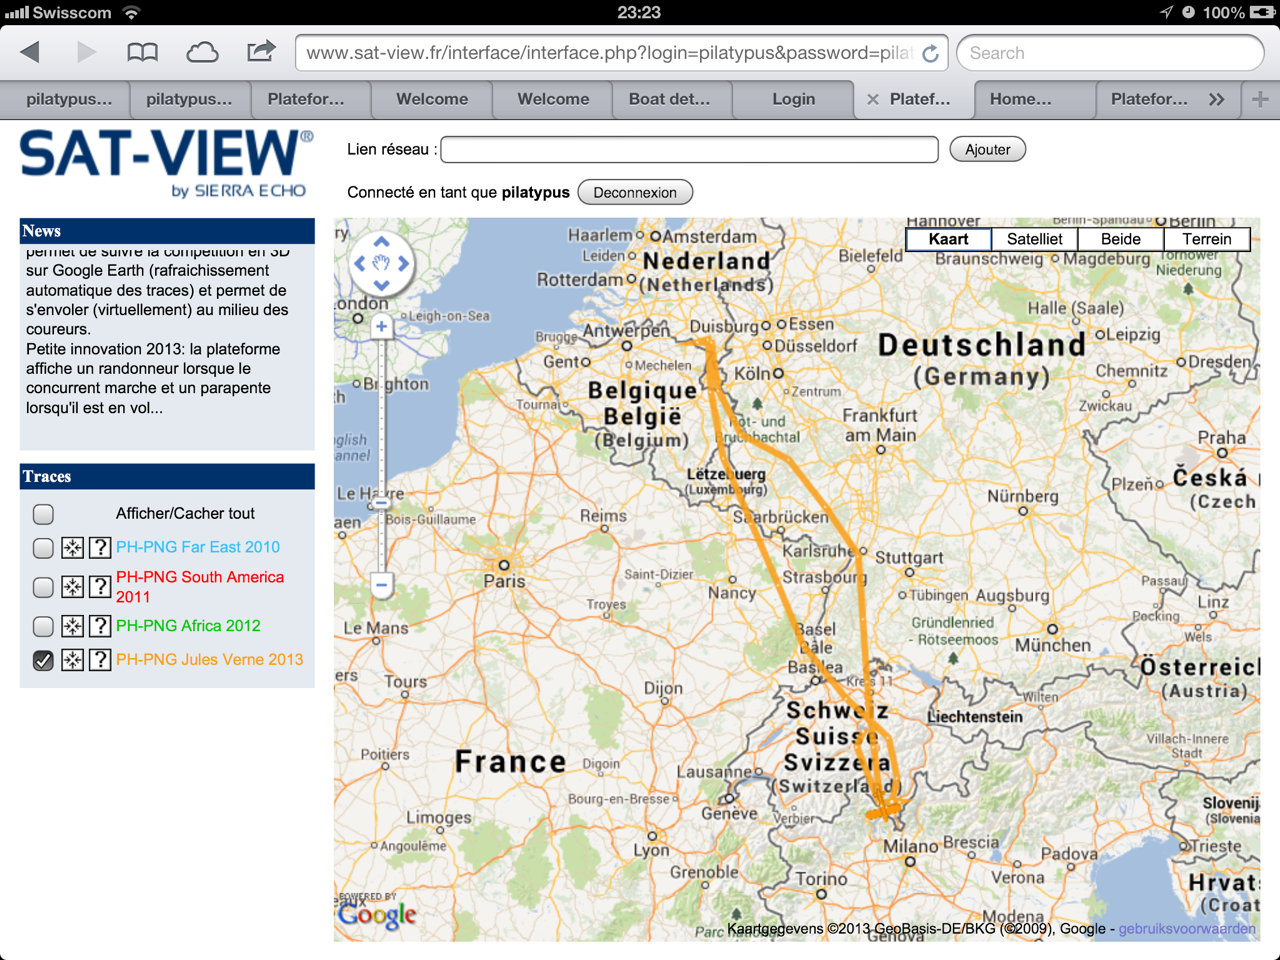
Task: Click the PH-PNG South America 2011 link
Action: (x=200, y=587)
